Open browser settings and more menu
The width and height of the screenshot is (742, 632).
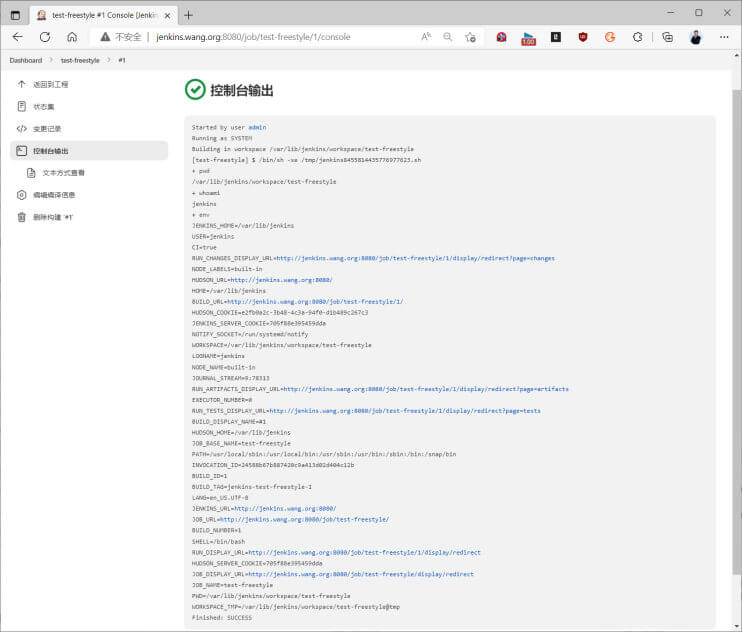(x=724, y=37)
